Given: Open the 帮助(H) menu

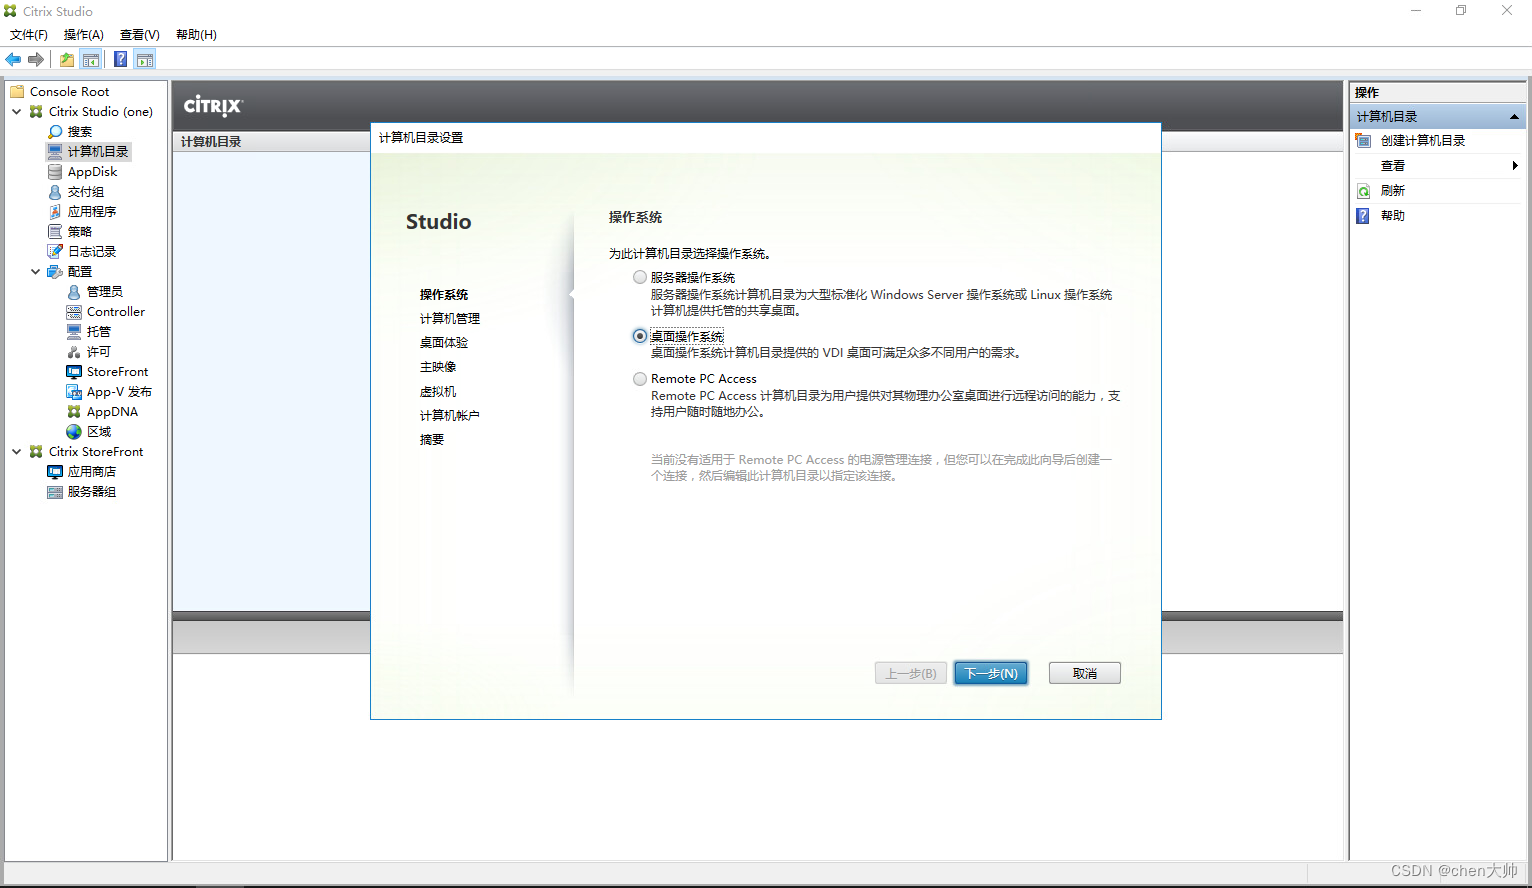Looking at the screenshot, I should pyautogui.click(x=196, y=35).
